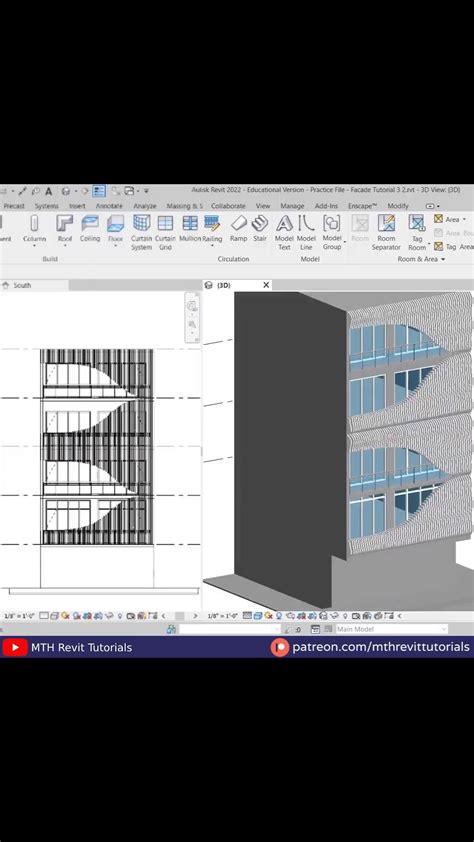Open the Insert ribbon tab
Viewport: 474px width, 842px height.
pyautogui.click(x=77, y=206)
